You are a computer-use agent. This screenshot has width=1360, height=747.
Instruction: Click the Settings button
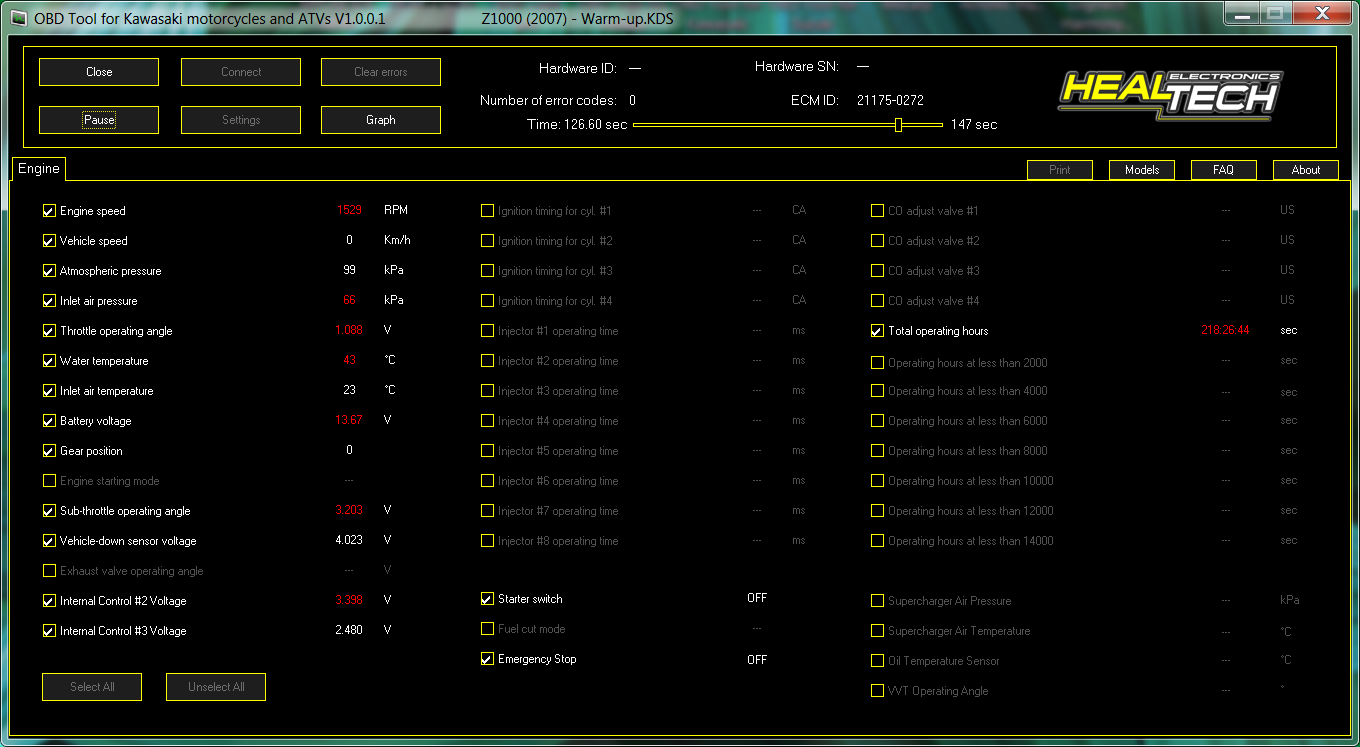click(x=241, y=120)
